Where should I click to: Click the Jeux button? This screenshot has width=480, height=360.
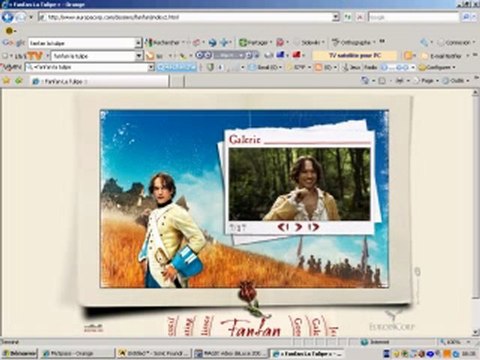click(351, 67)
